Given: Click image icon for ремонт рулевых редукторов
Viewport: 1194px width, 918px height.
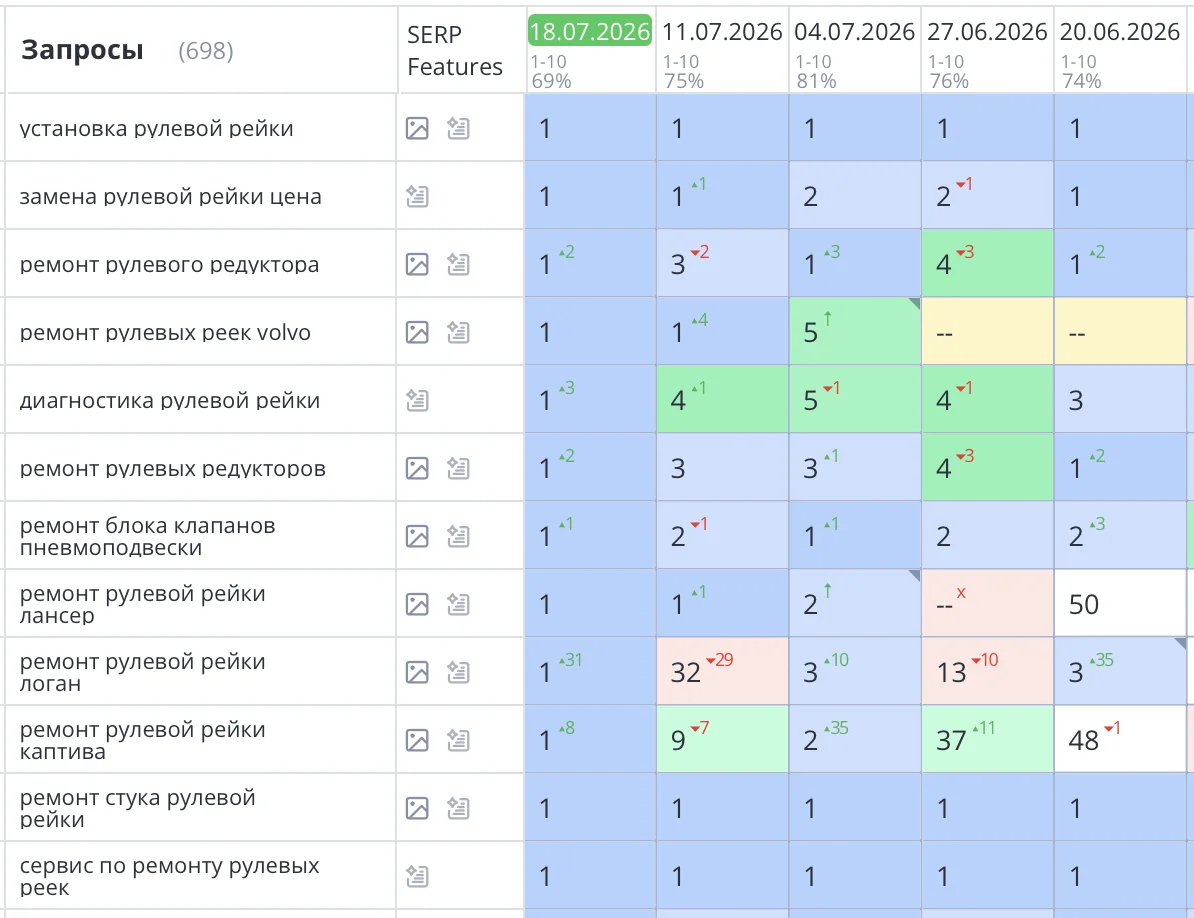Looking at the screenshot, I should (x=417, y=468).
